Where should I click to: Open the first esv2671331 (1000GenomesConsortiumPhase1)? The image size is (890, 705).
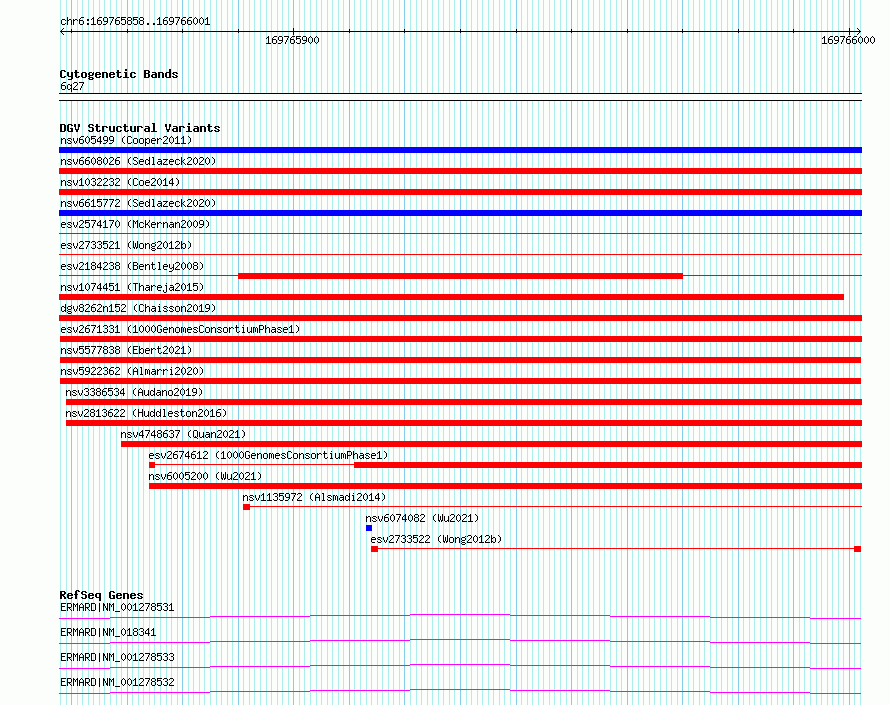180,329
